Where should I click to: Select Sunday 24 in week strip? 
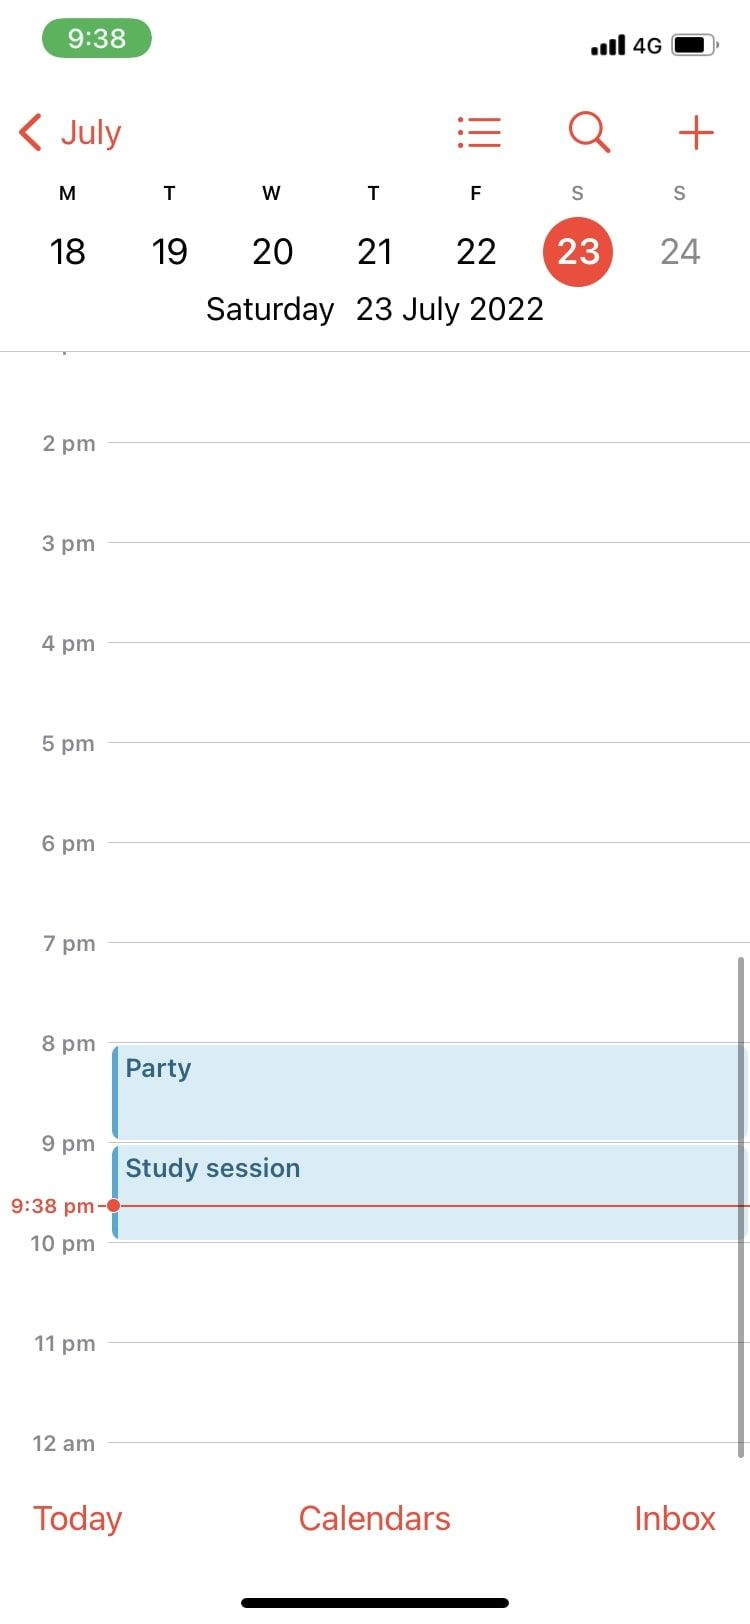point(680,251)
